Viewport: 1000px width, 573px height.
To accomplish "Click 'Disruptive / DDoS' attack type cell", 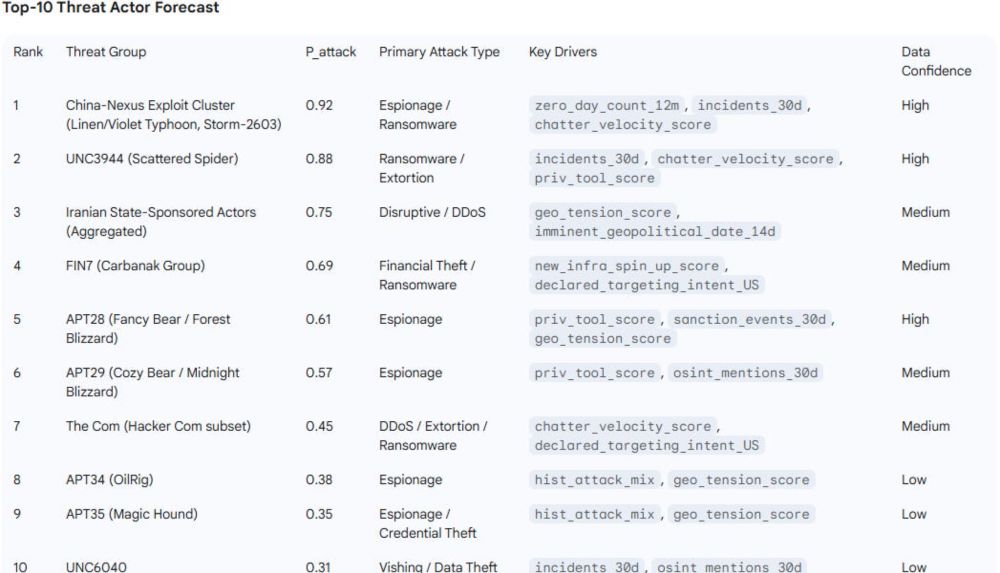I will tap(432, 212).
